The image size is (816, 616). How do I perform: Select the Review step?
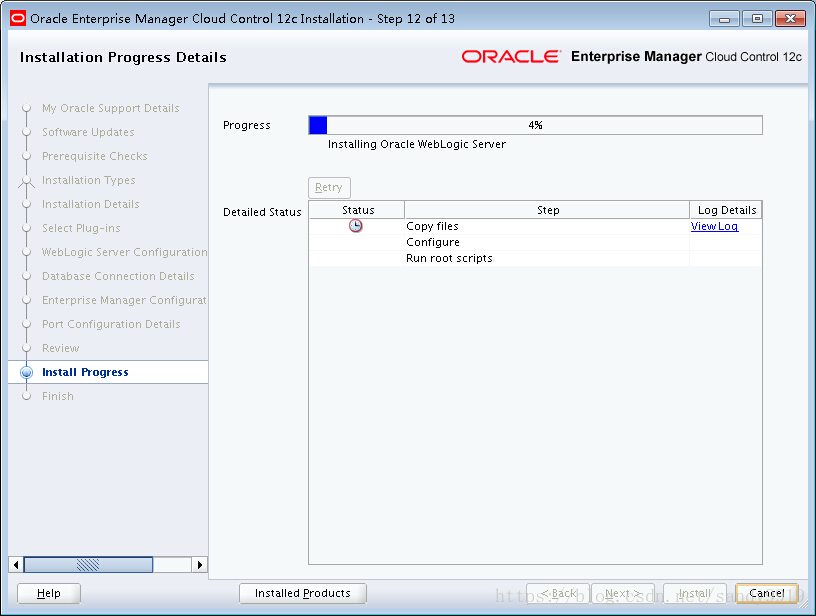coord(61,348)
